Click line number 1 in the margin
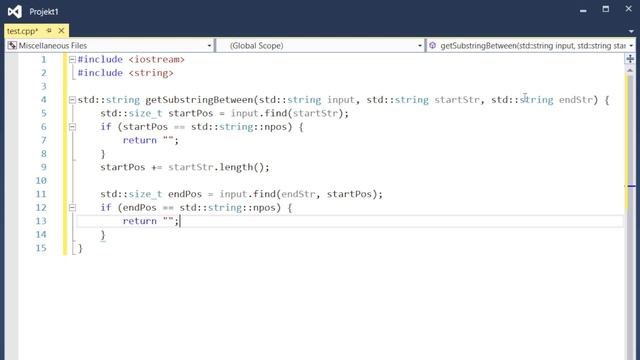 [x=43, y=60]
